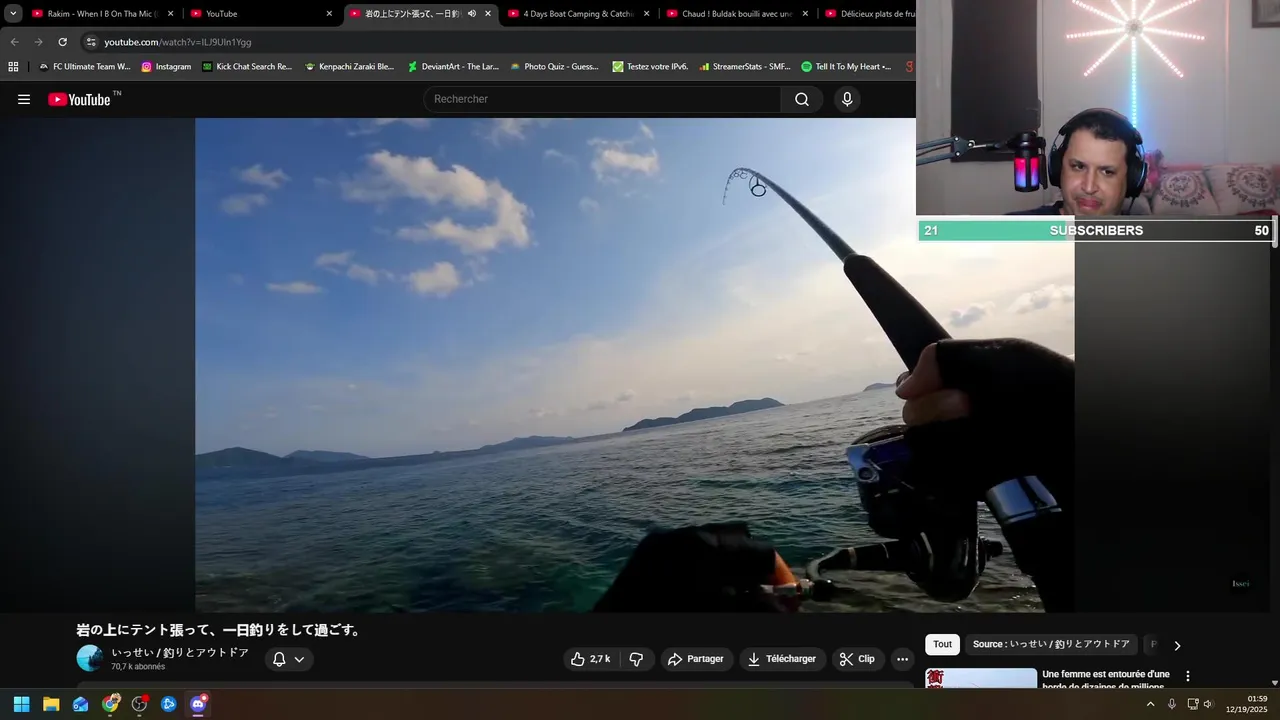1280x720 pixels.
Task: Open File Explorer from the taskbar
Action: coord(51,704)
